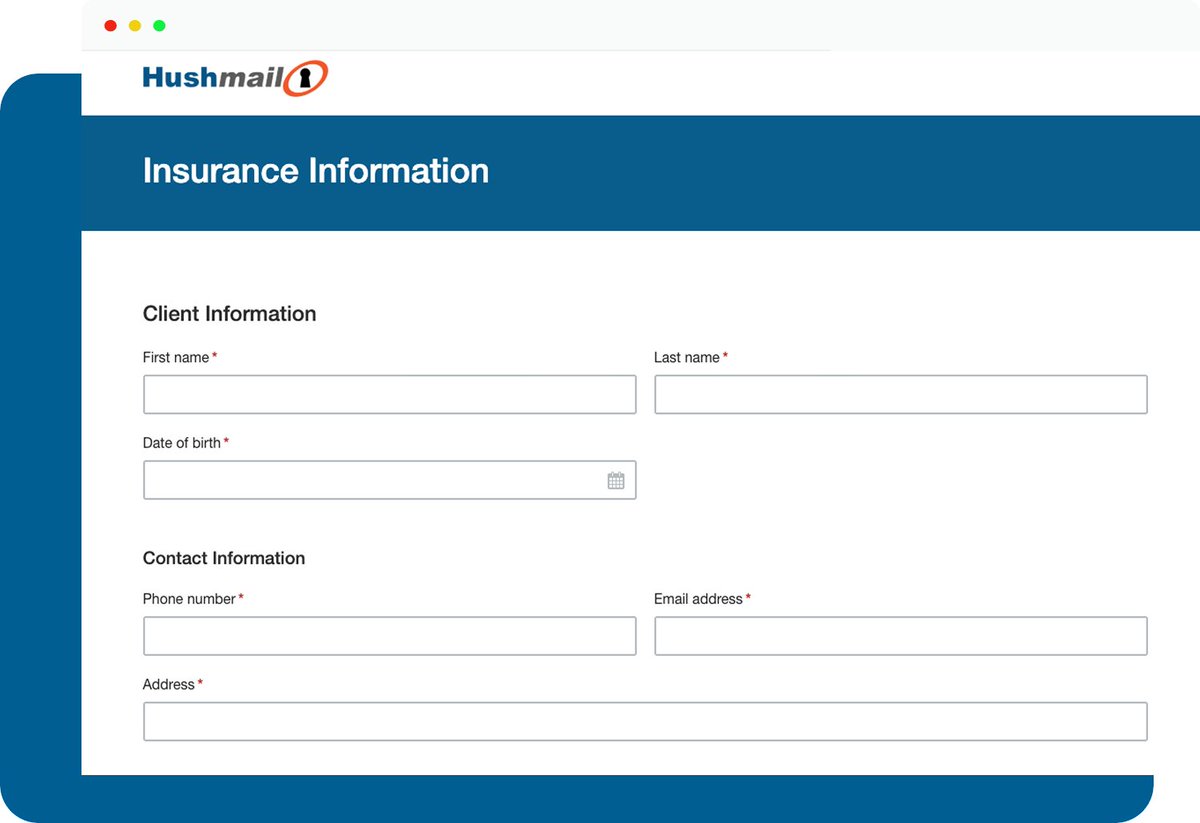Focus the Date of birth field

[x=390, y=480]
